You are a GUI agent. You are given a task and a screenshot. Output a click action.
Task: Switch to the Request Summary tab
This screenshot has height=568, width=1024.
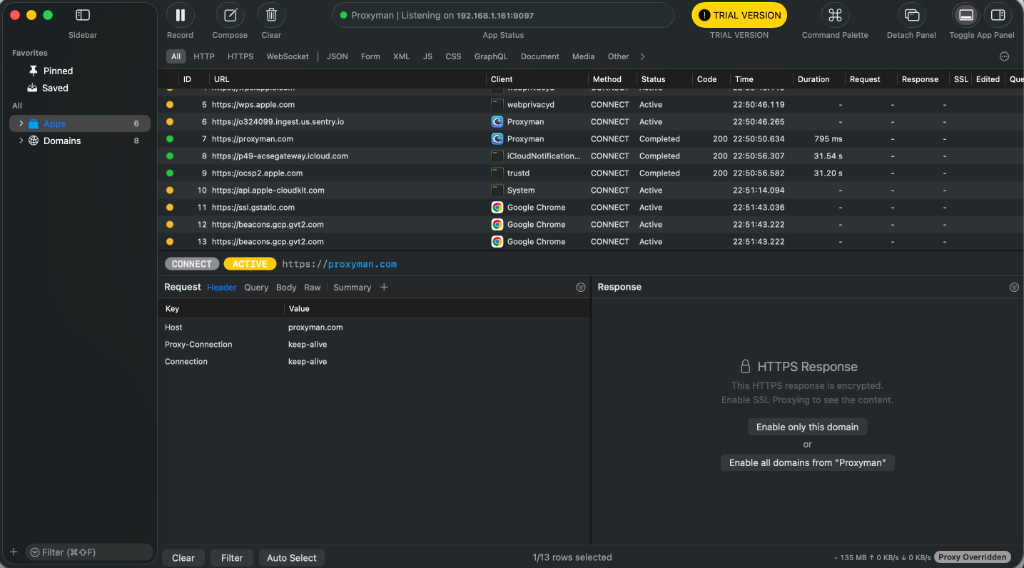[x=352, y=287]
